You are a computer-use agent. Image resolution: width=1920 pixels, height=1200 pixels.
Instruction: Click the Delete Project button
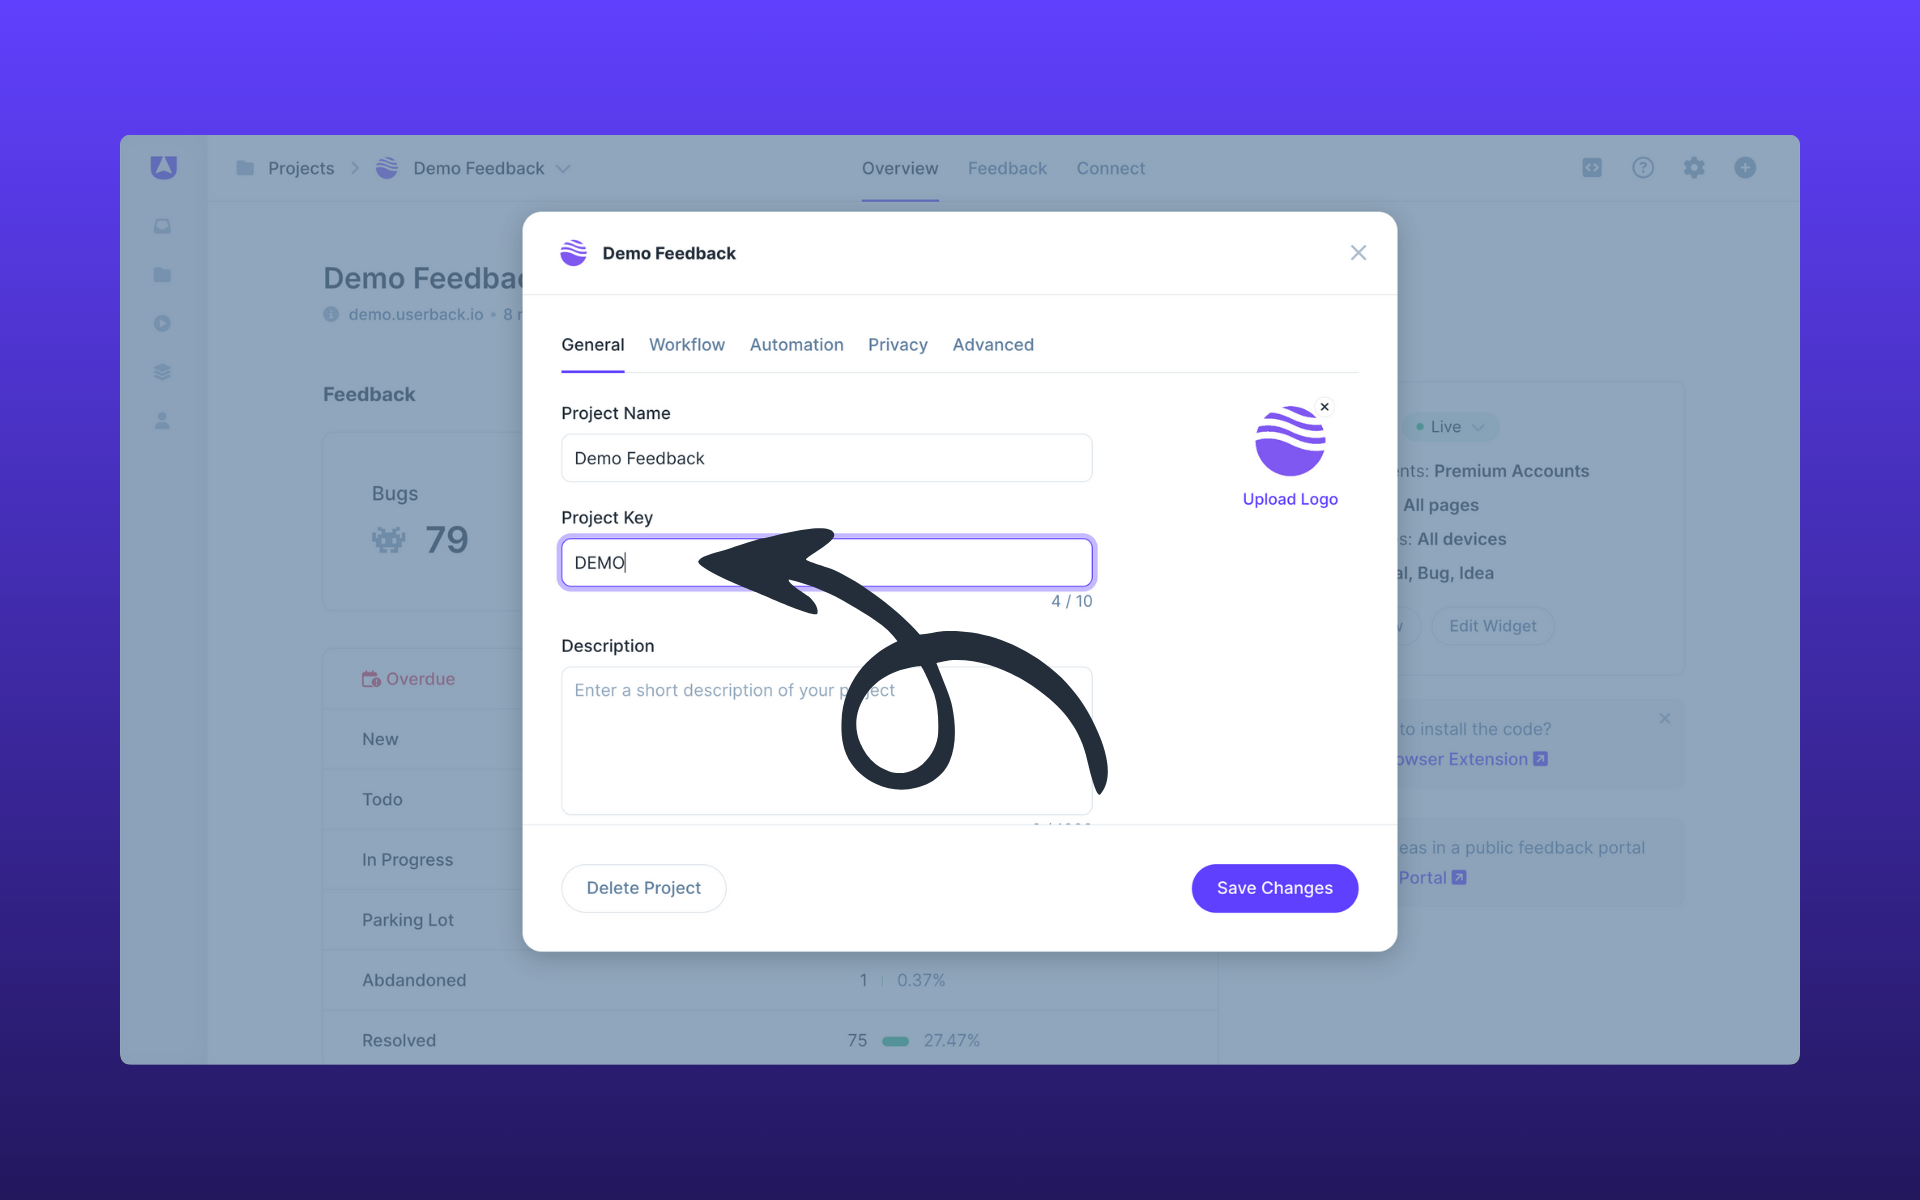(x=643, y=888)
